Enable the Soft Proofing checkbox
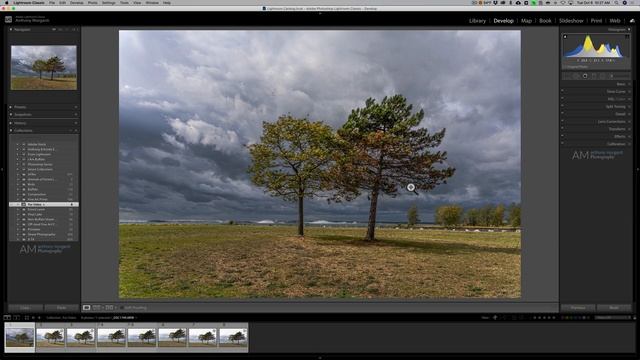The image size is (640, 360). (122, 308)
